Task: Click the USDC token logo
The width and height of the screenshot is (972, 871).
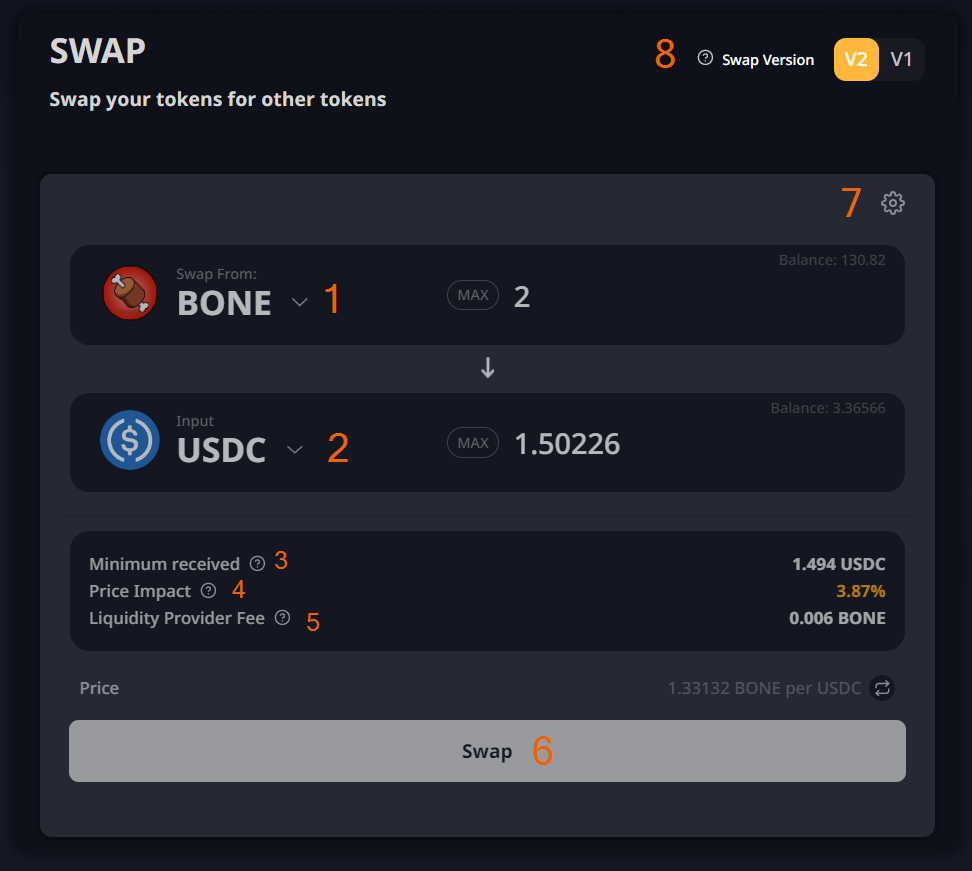Action: pos(130,440)
